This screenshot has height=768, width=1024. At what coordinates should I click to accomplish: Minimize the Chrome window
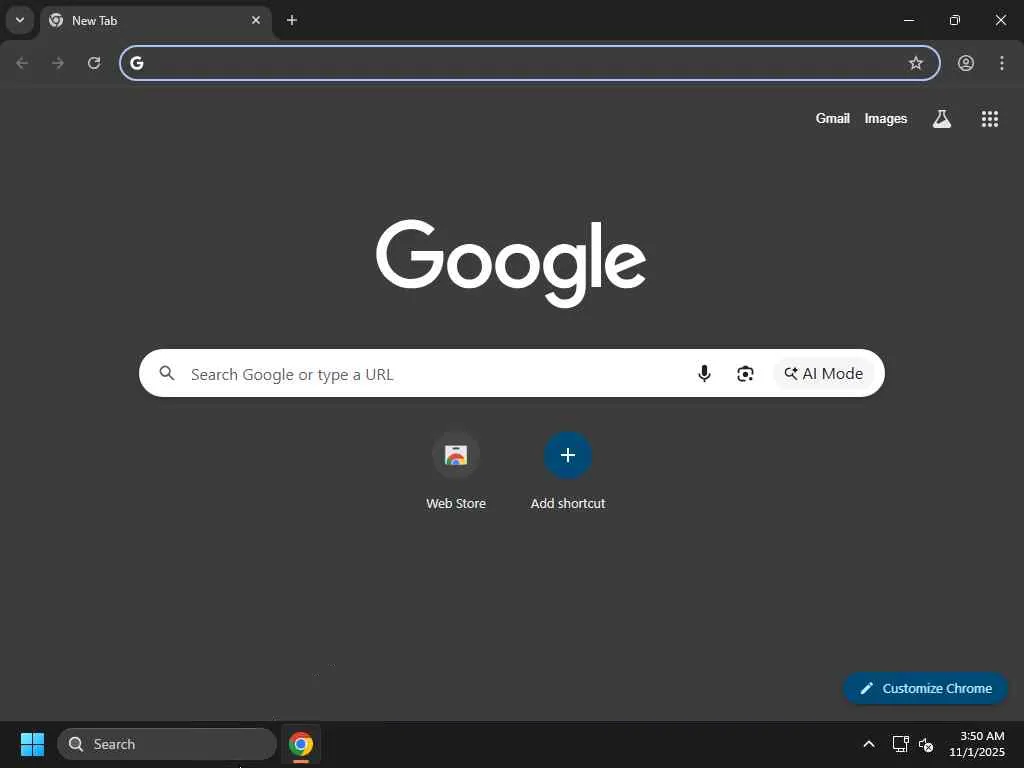coord(908,20)
